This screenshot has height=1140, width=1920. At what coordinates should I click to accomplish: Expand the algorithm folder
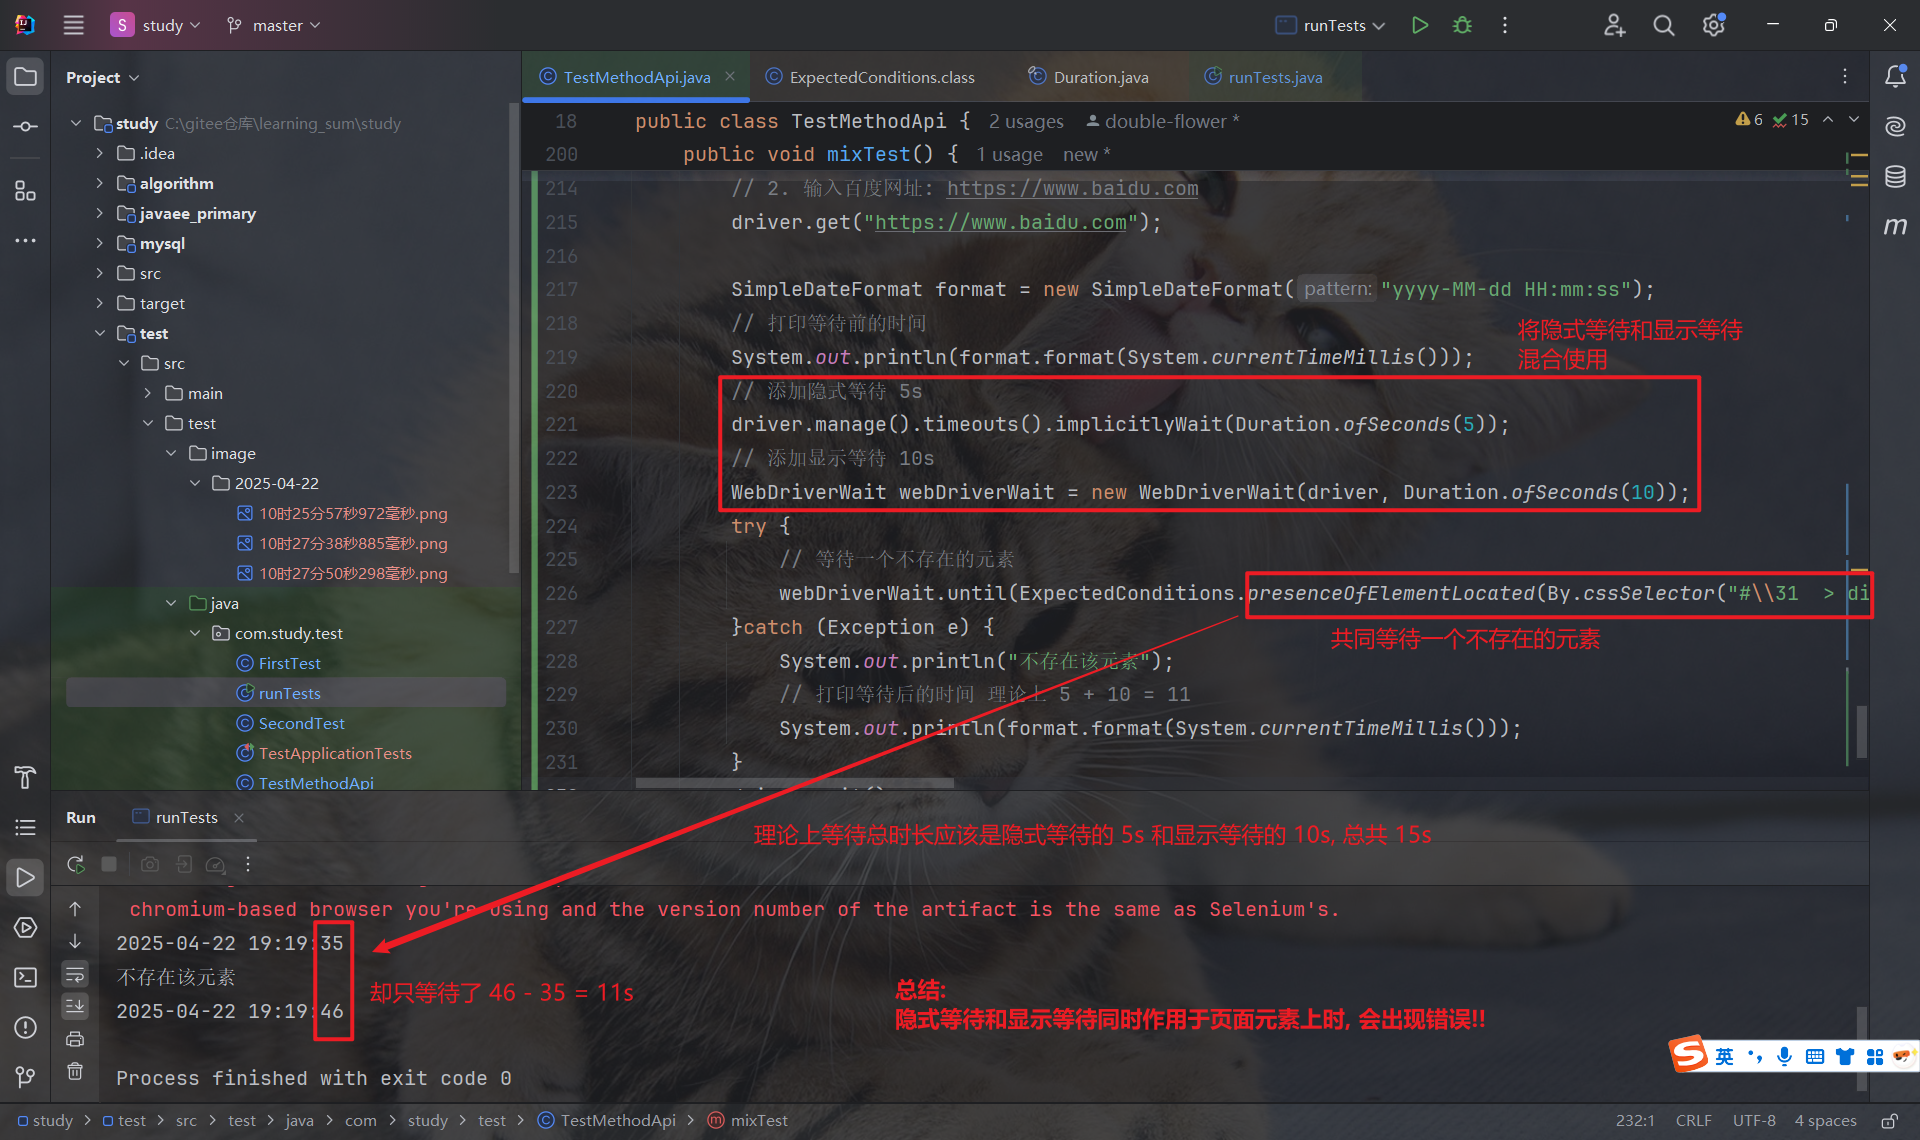coord(99,183)
